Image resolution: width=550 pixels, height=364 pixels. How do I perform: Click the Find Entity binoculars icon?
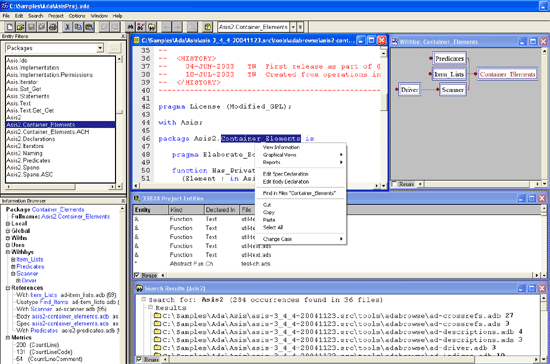pos(141,27)
